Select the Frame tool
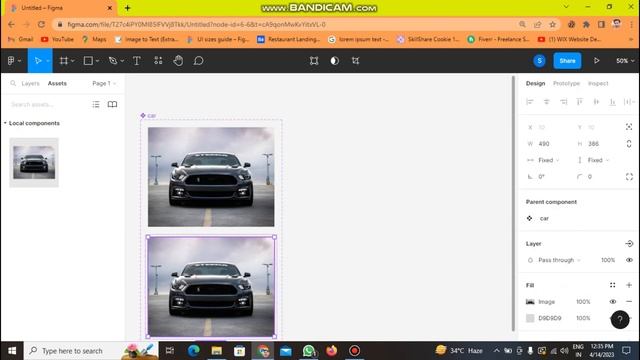 click(x=64, y=61)
